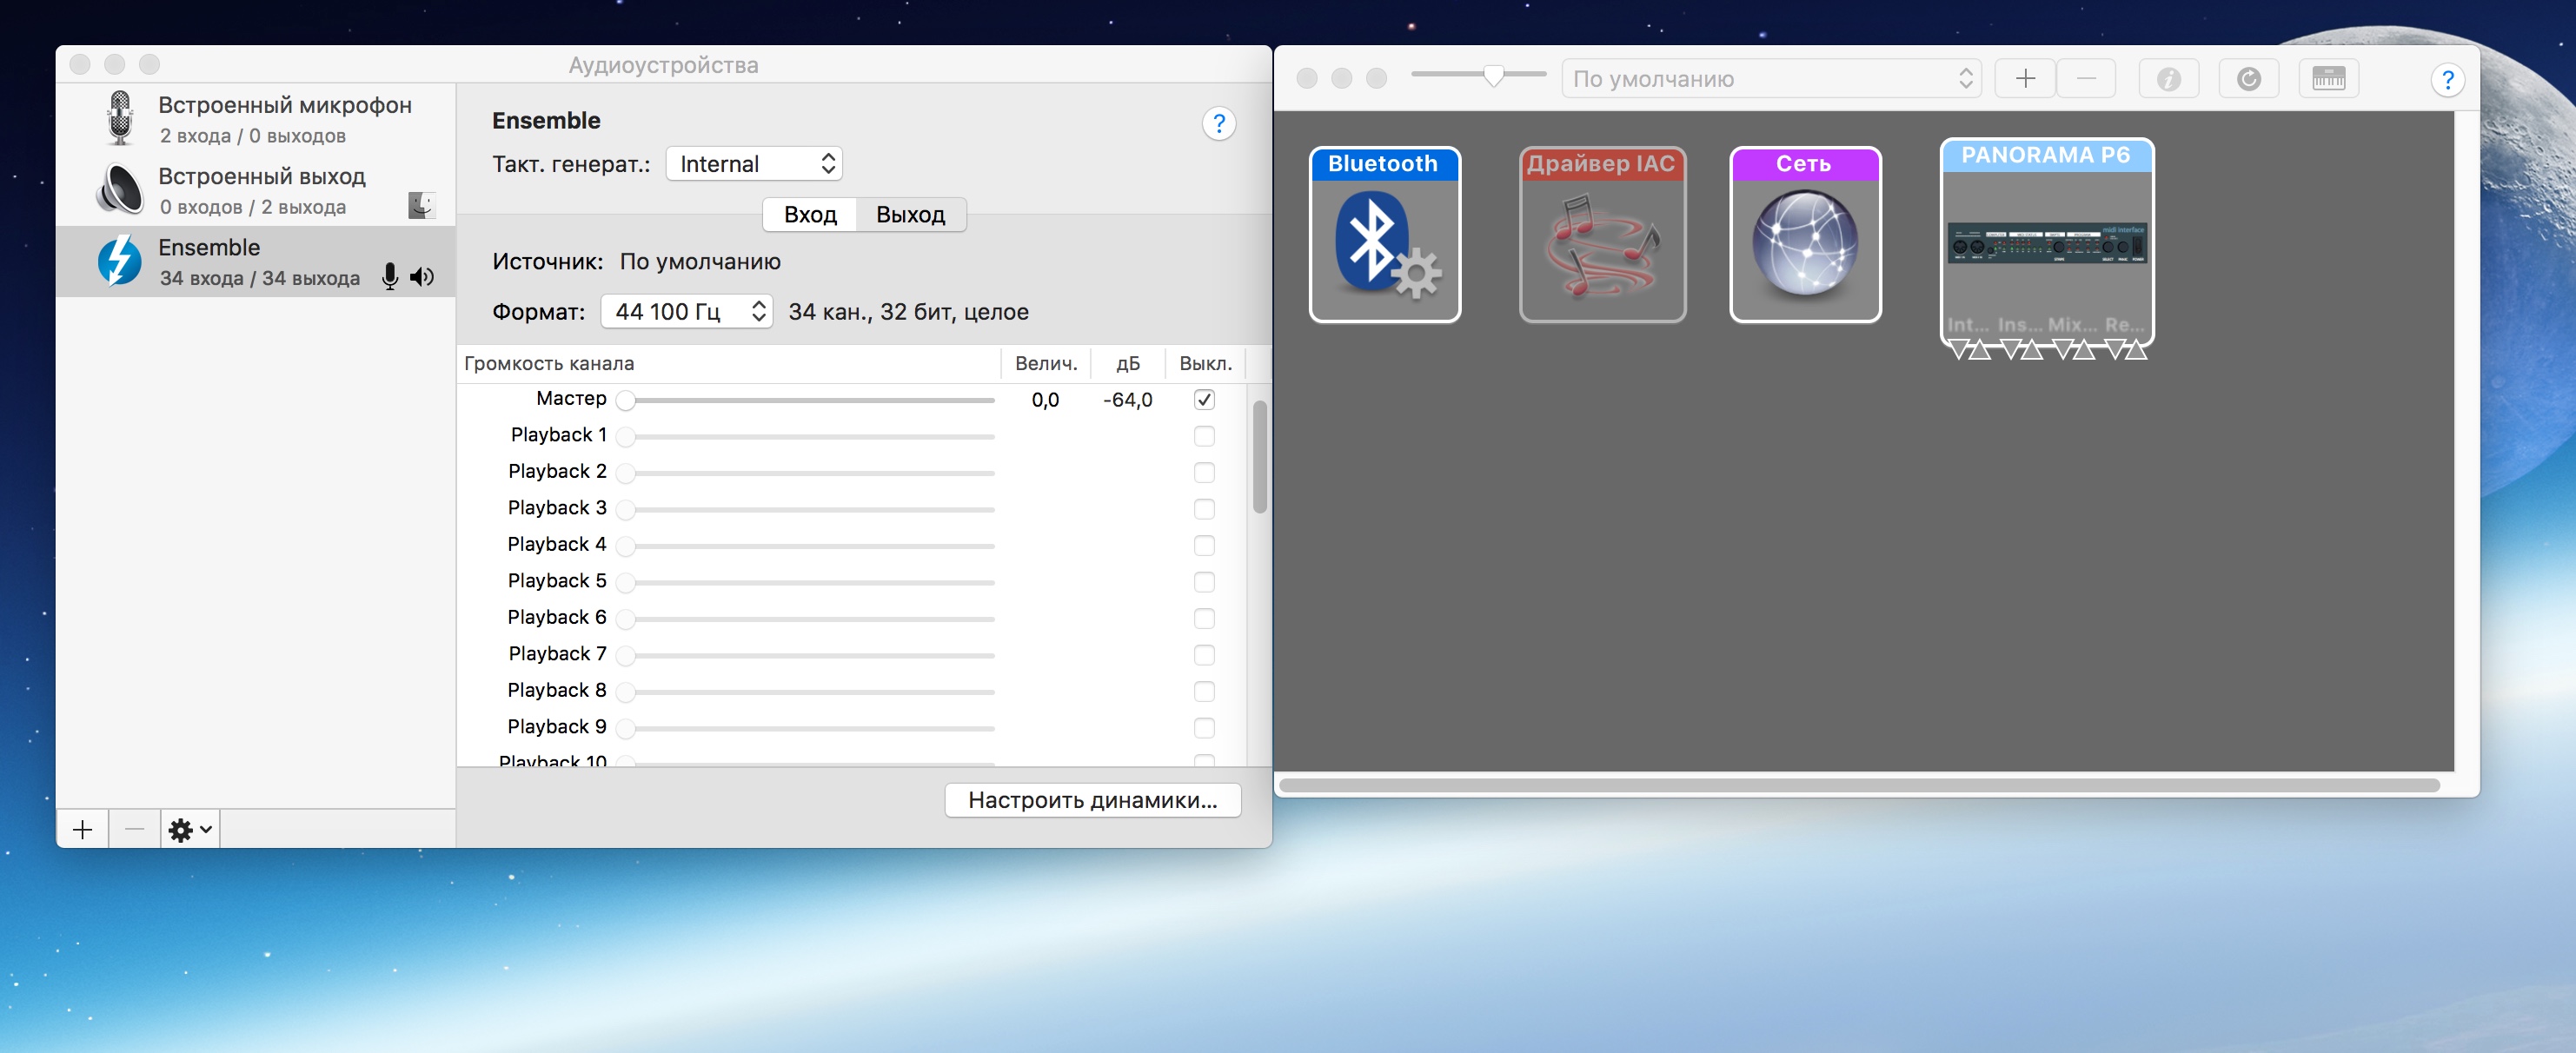Toggle mute checkbox for Playback 5

click(x=1203, y=582)
